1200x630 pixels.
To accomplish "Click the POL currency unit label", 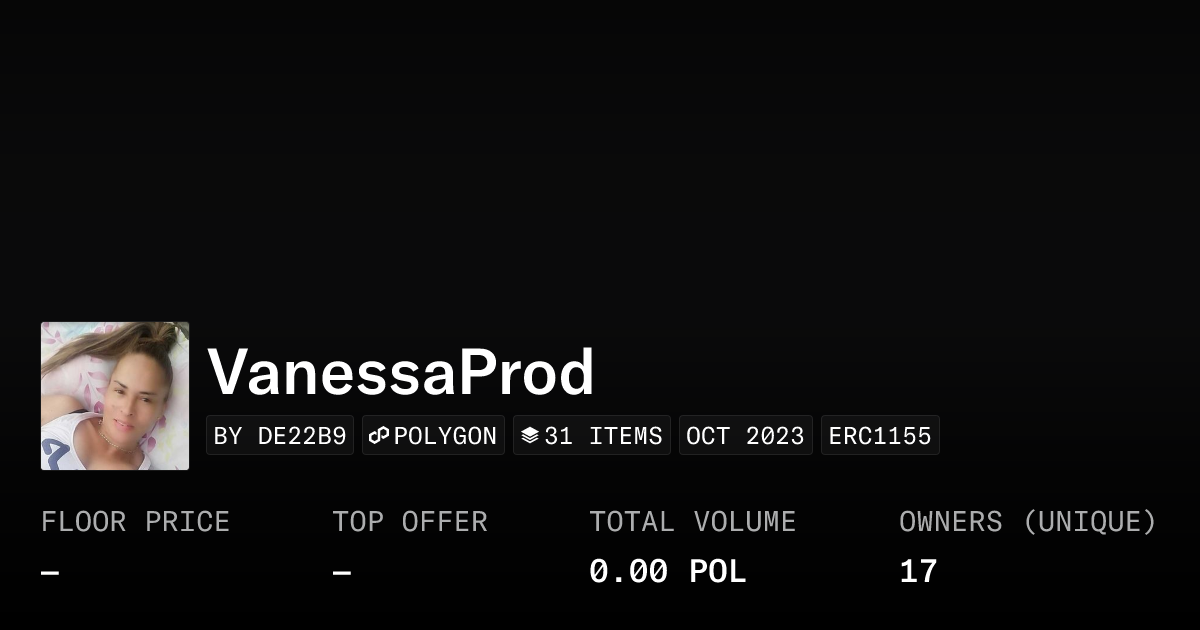I will pos(717,572).
